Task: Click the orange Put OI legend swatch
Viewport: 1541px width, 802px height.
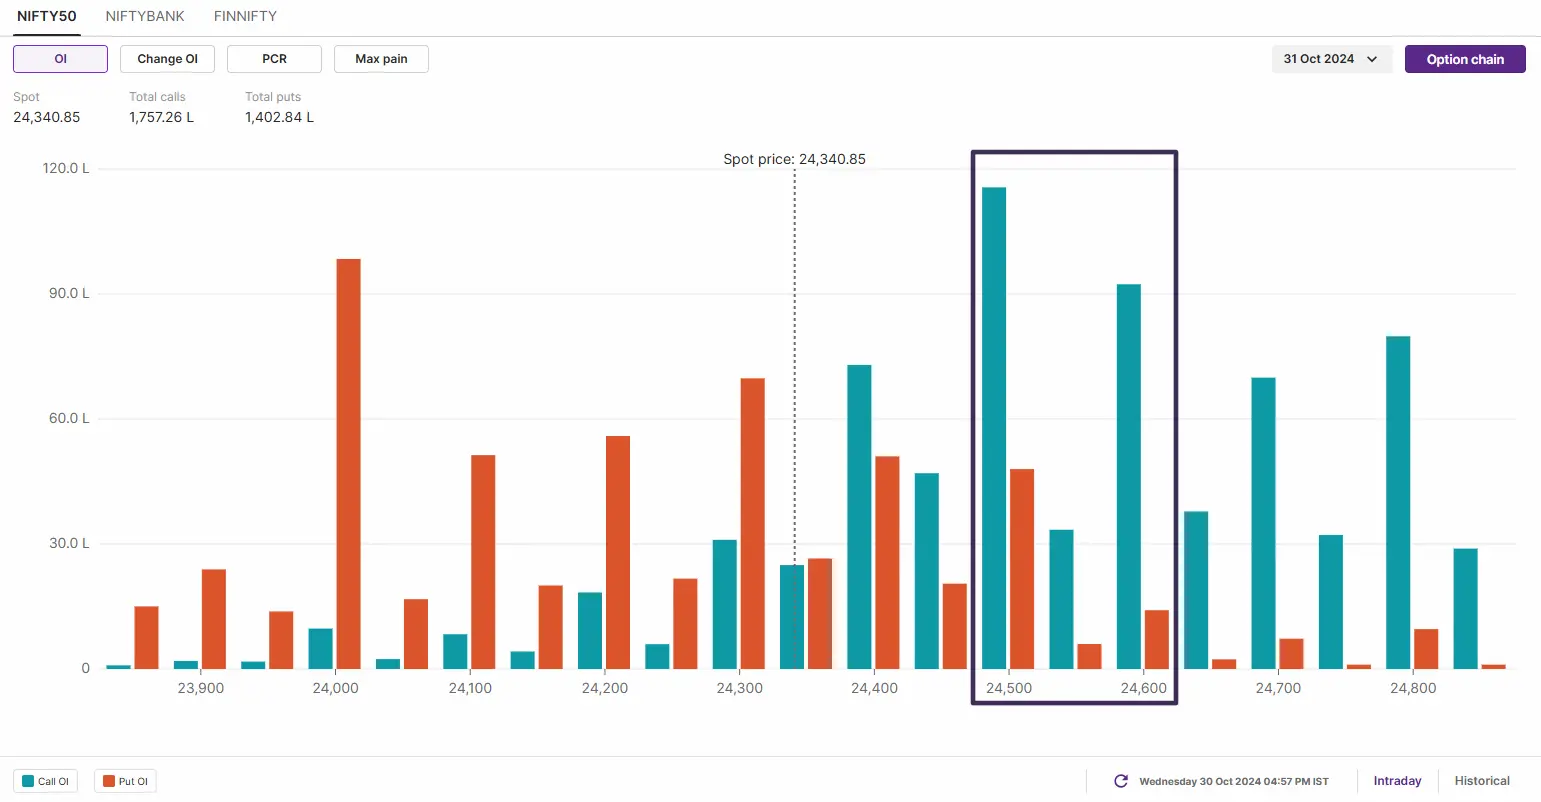Action: [109, 781]
